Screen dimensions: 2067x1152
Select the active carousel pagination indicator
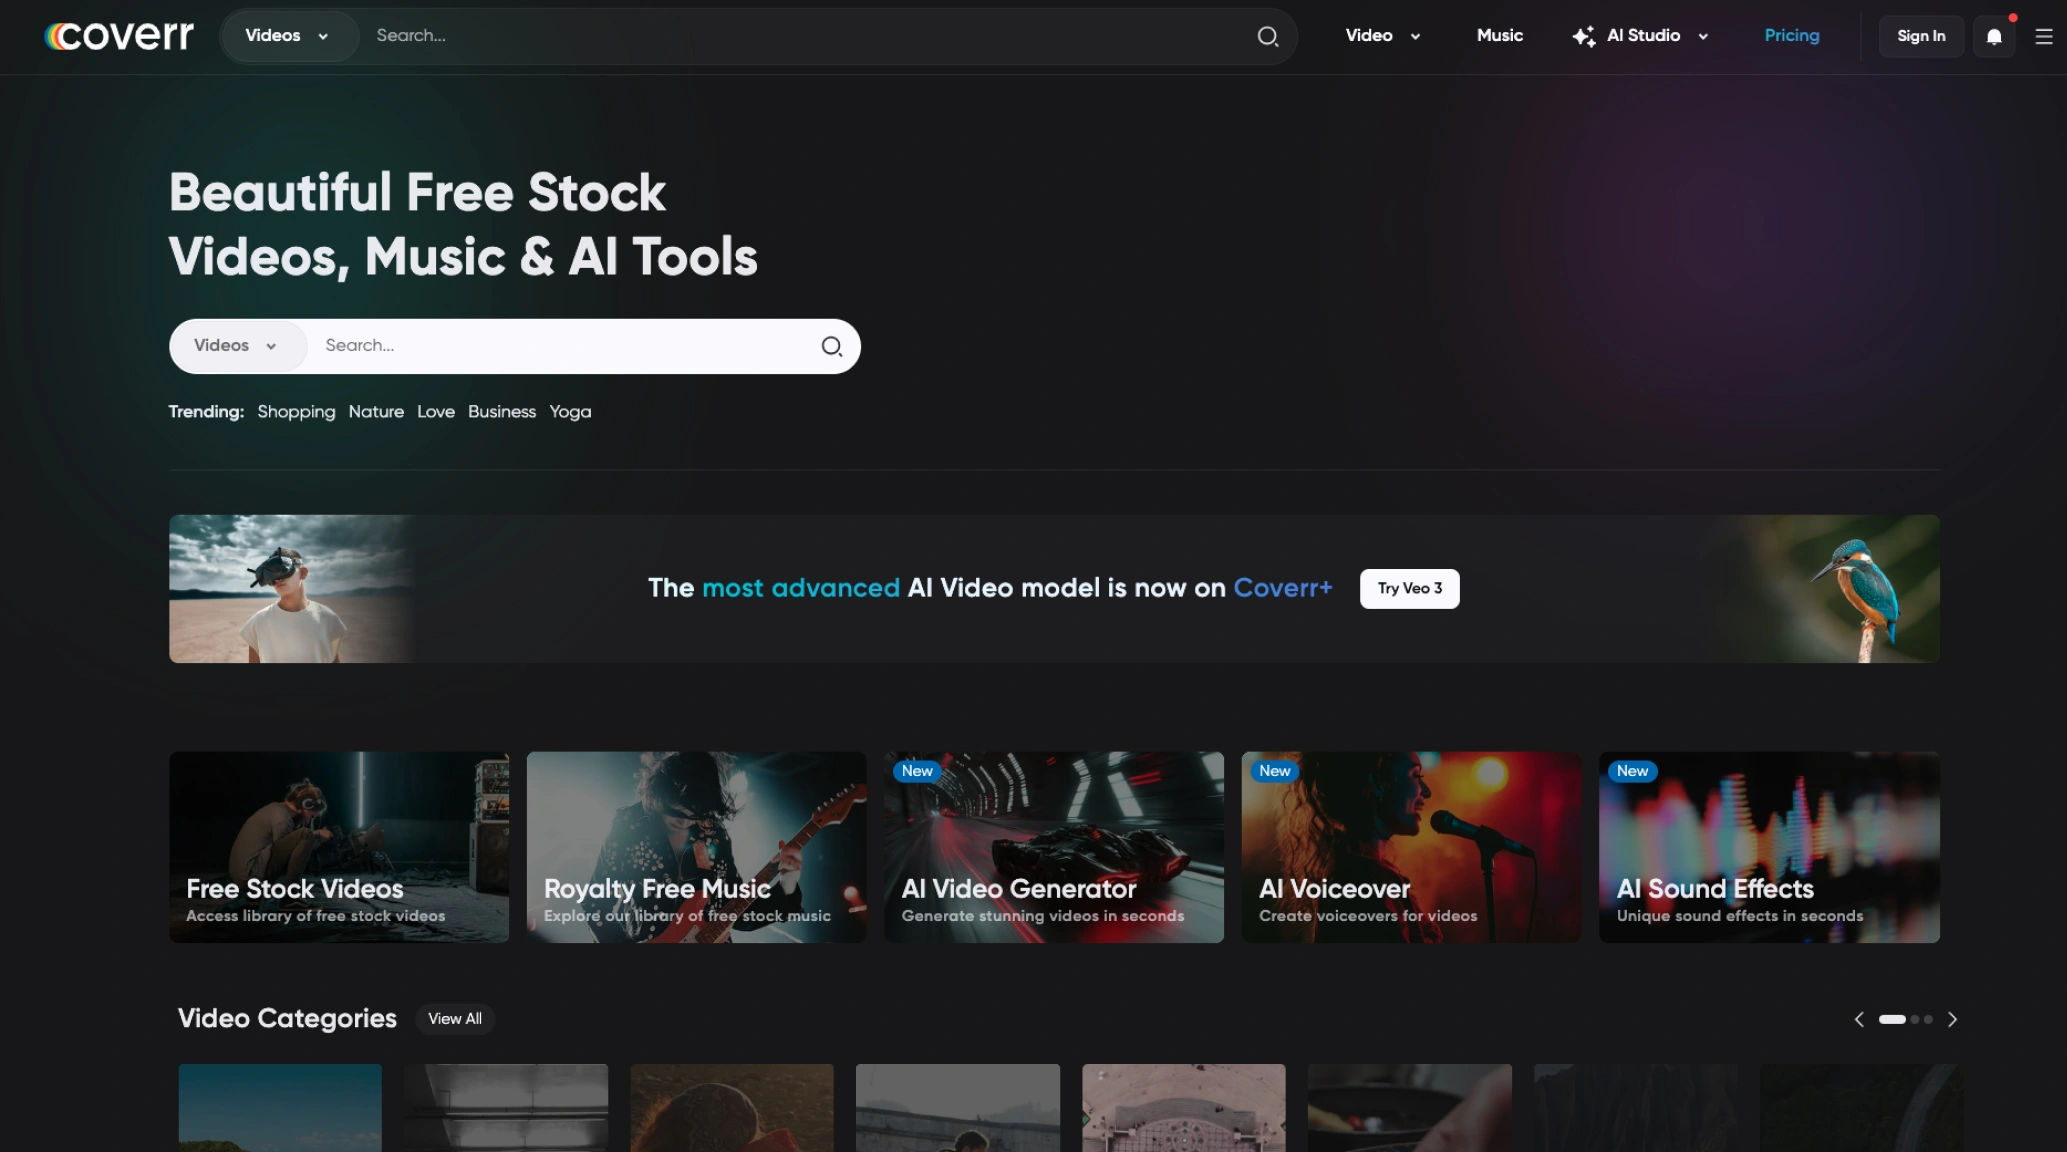click(x=1892, y=1020)
